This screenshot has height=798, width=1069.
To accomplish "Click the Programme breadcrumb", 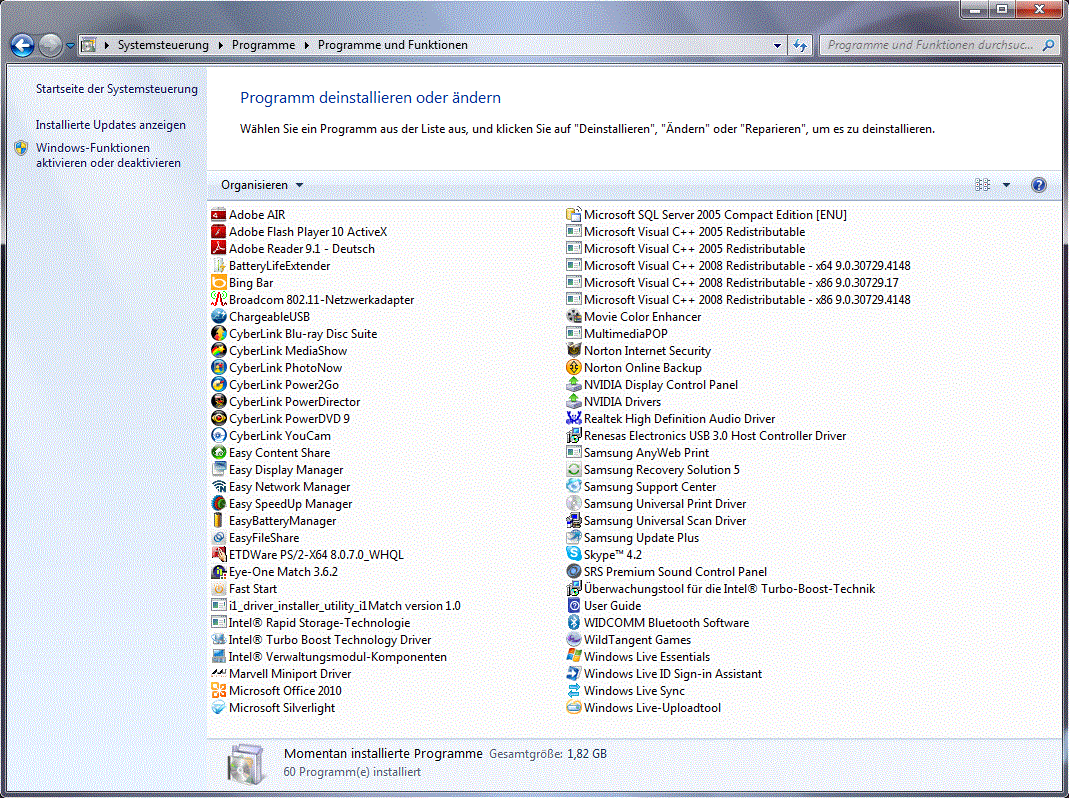I will [x=263, y=45].
